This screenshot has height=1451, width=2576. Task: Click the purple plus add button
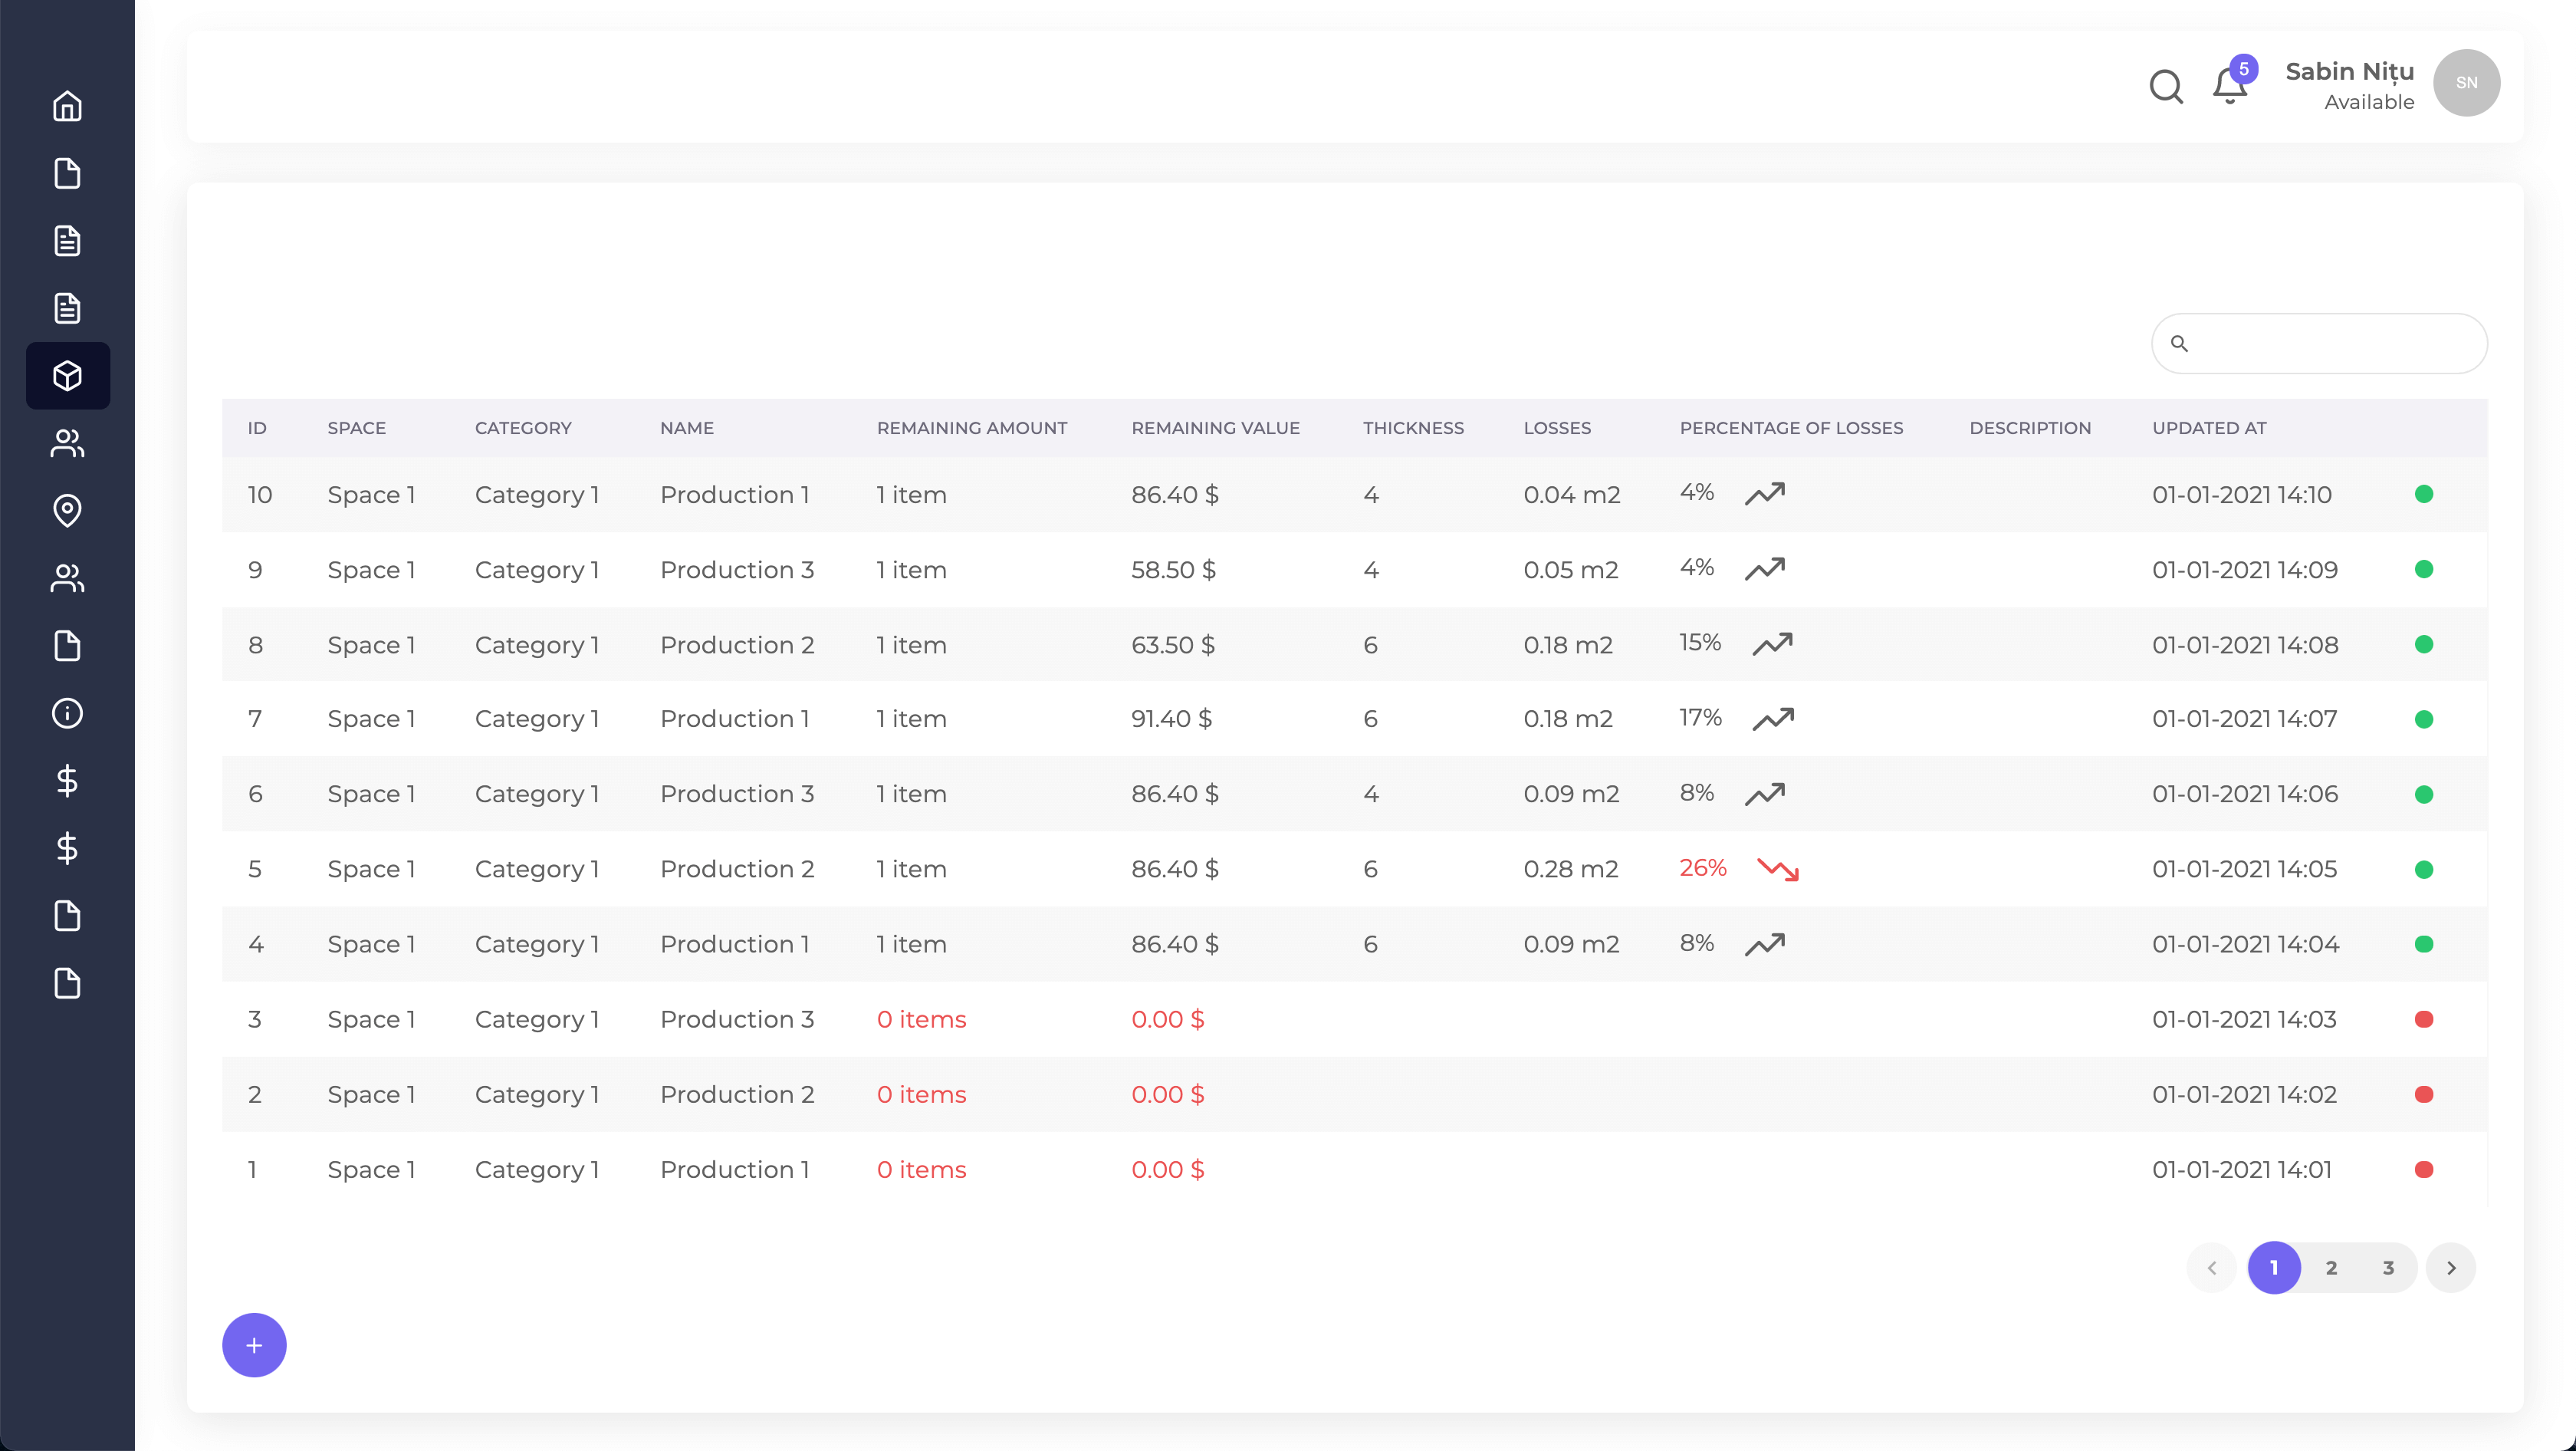pos(254,1345)
